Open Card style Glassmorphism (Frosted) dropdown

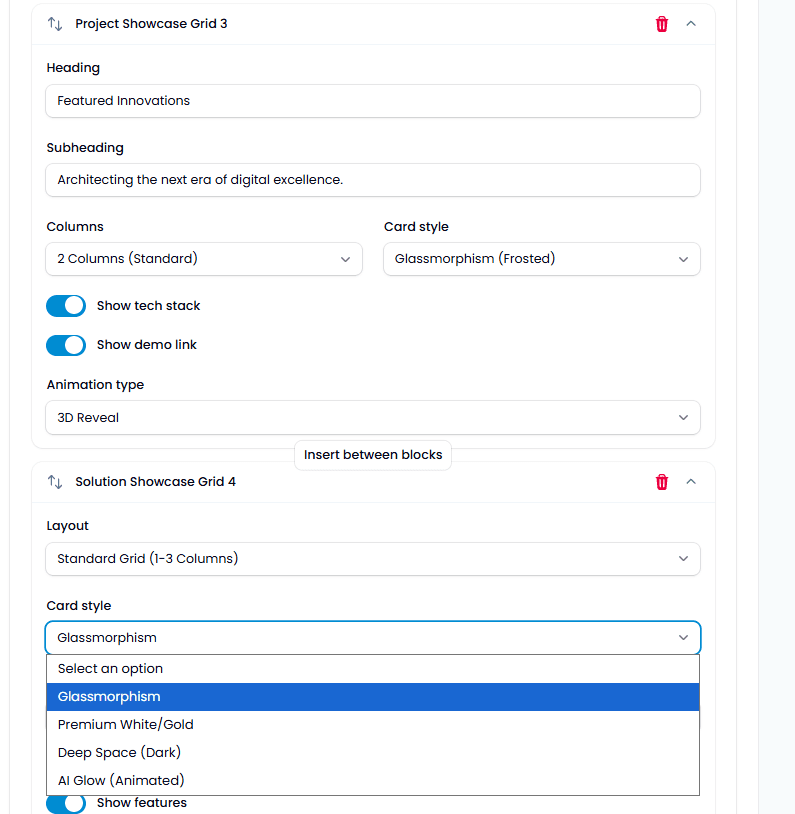point(542,259)
